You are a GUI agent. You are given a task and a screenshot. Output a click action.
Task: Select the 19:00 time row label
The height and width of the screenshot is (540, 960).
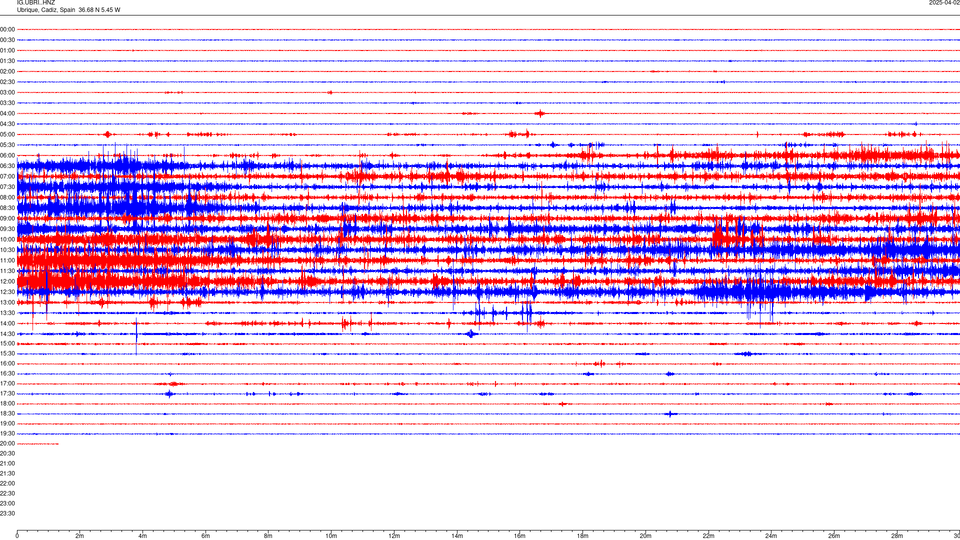coord(7,424)
